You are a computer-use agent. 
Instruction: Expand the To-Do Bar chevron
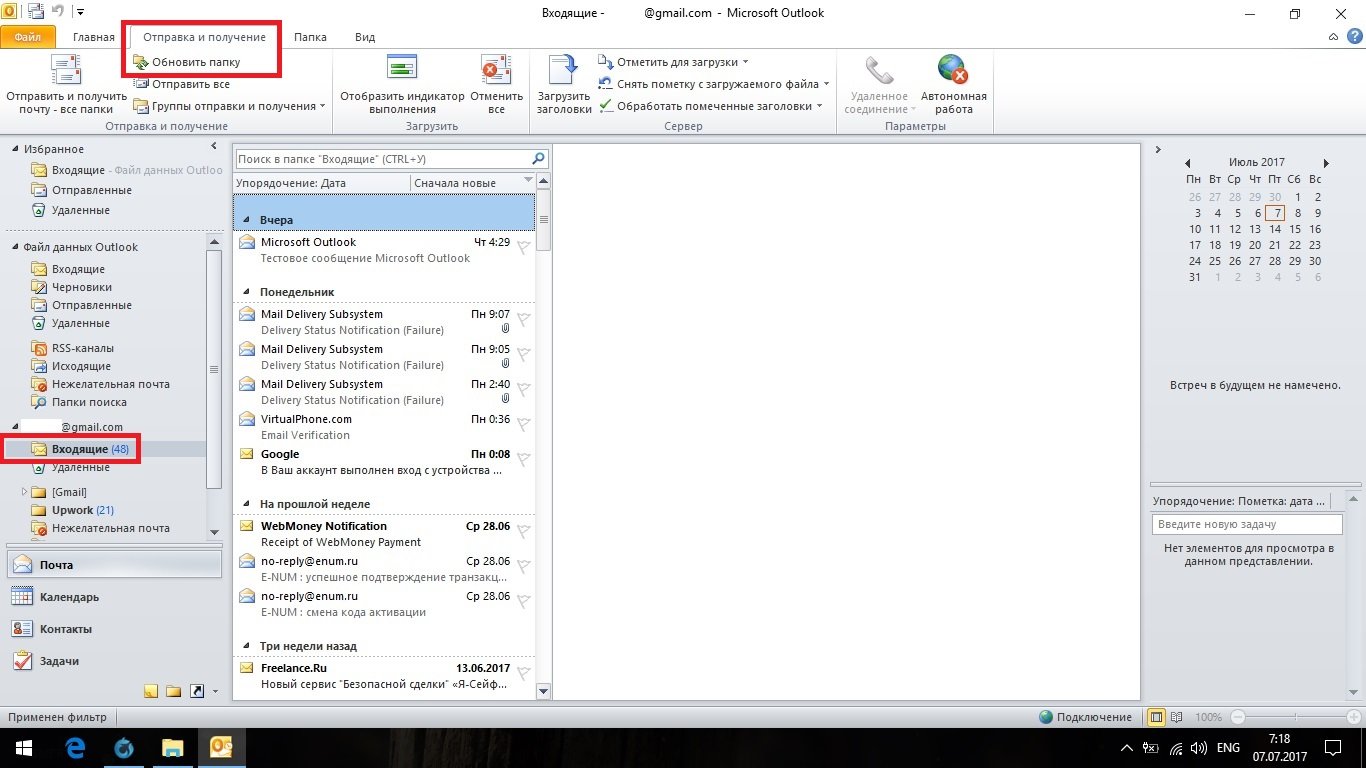tap(1158, 150)
